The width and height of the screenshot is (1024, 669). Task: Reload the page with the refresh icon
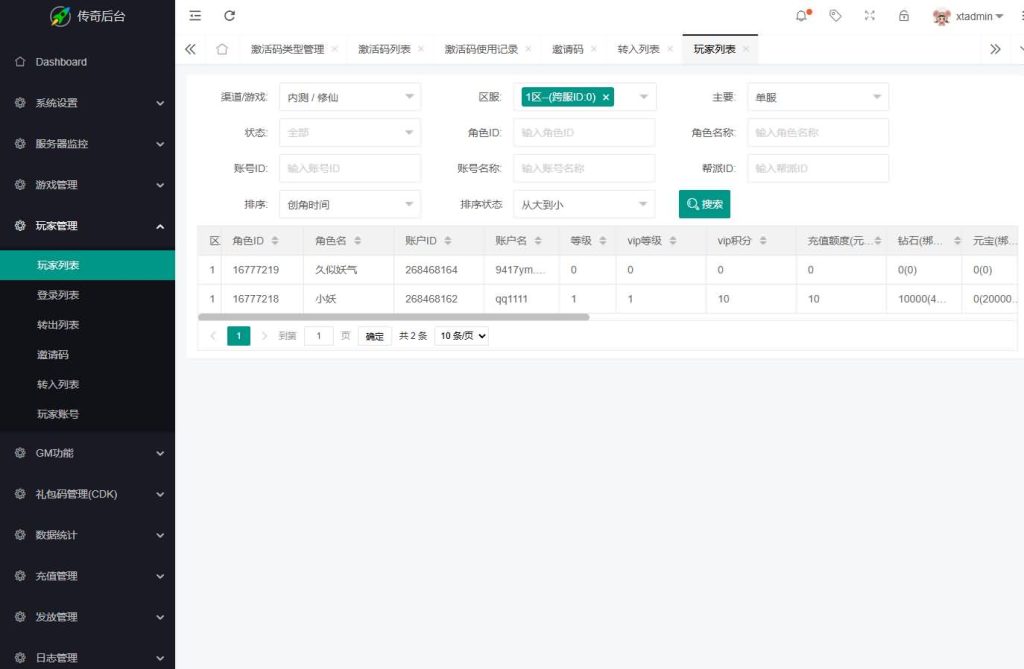[x=229, y=15]
